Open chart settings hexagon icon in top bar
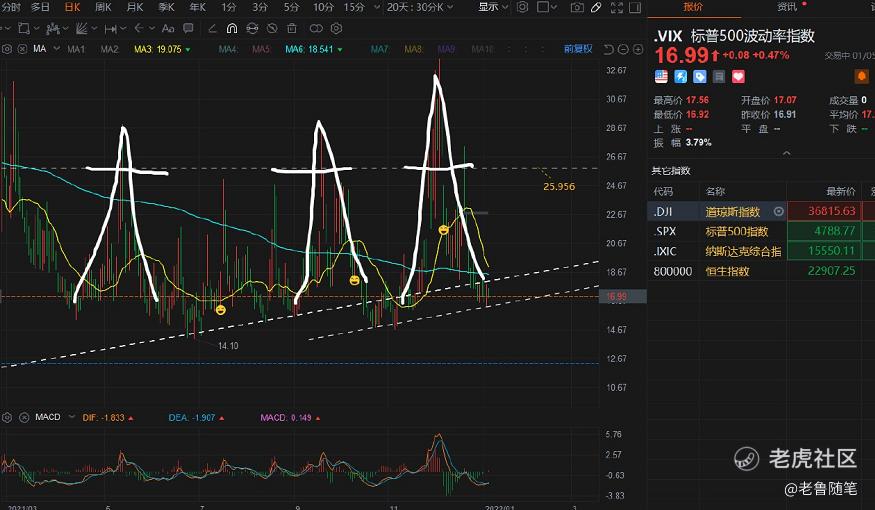875x510 pixels. click(x=522, y=7)
